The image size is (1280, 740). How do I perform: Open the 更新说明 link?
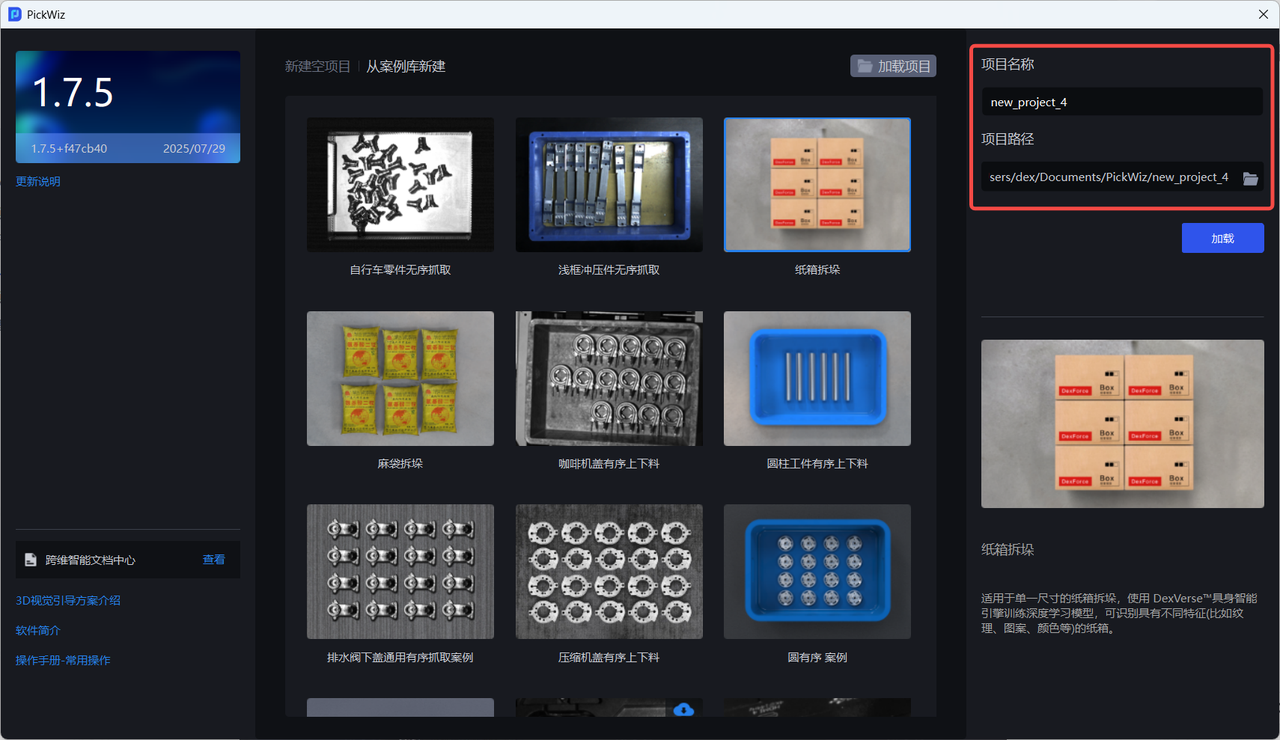(38, 182)
